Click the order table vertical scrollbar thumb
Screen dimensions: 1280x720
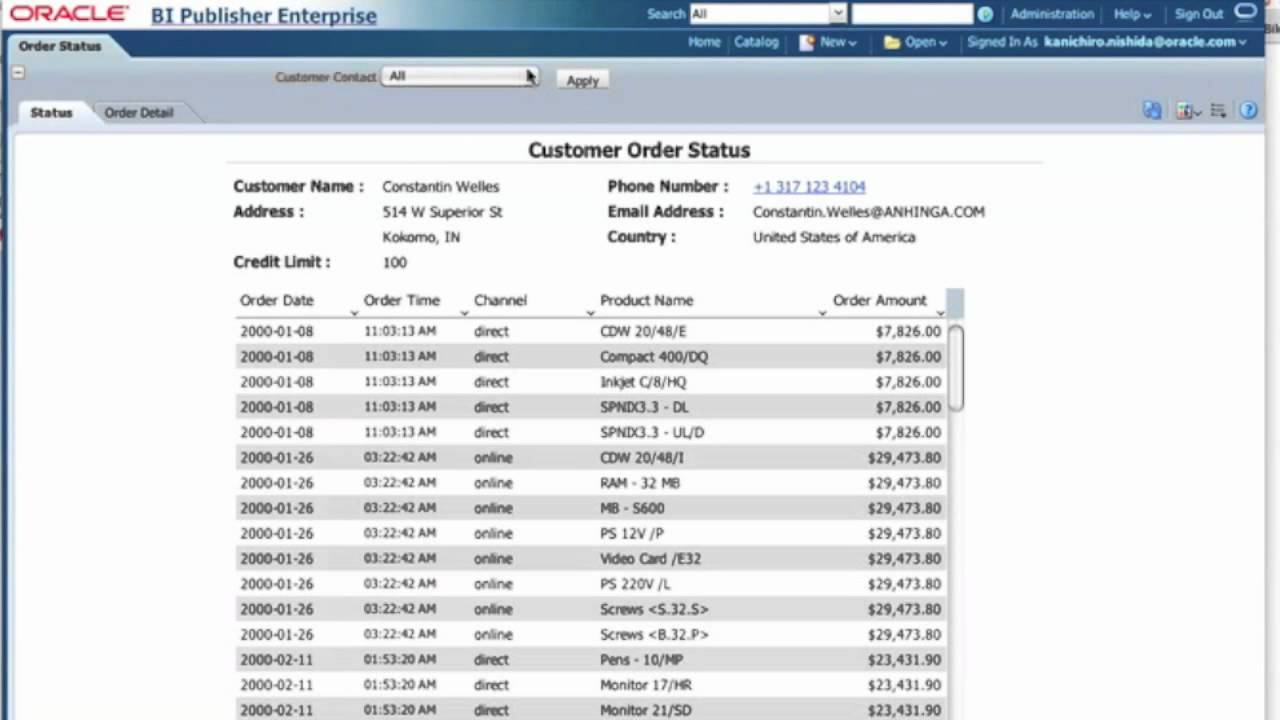pyautogui.click(x=956, y=367)
